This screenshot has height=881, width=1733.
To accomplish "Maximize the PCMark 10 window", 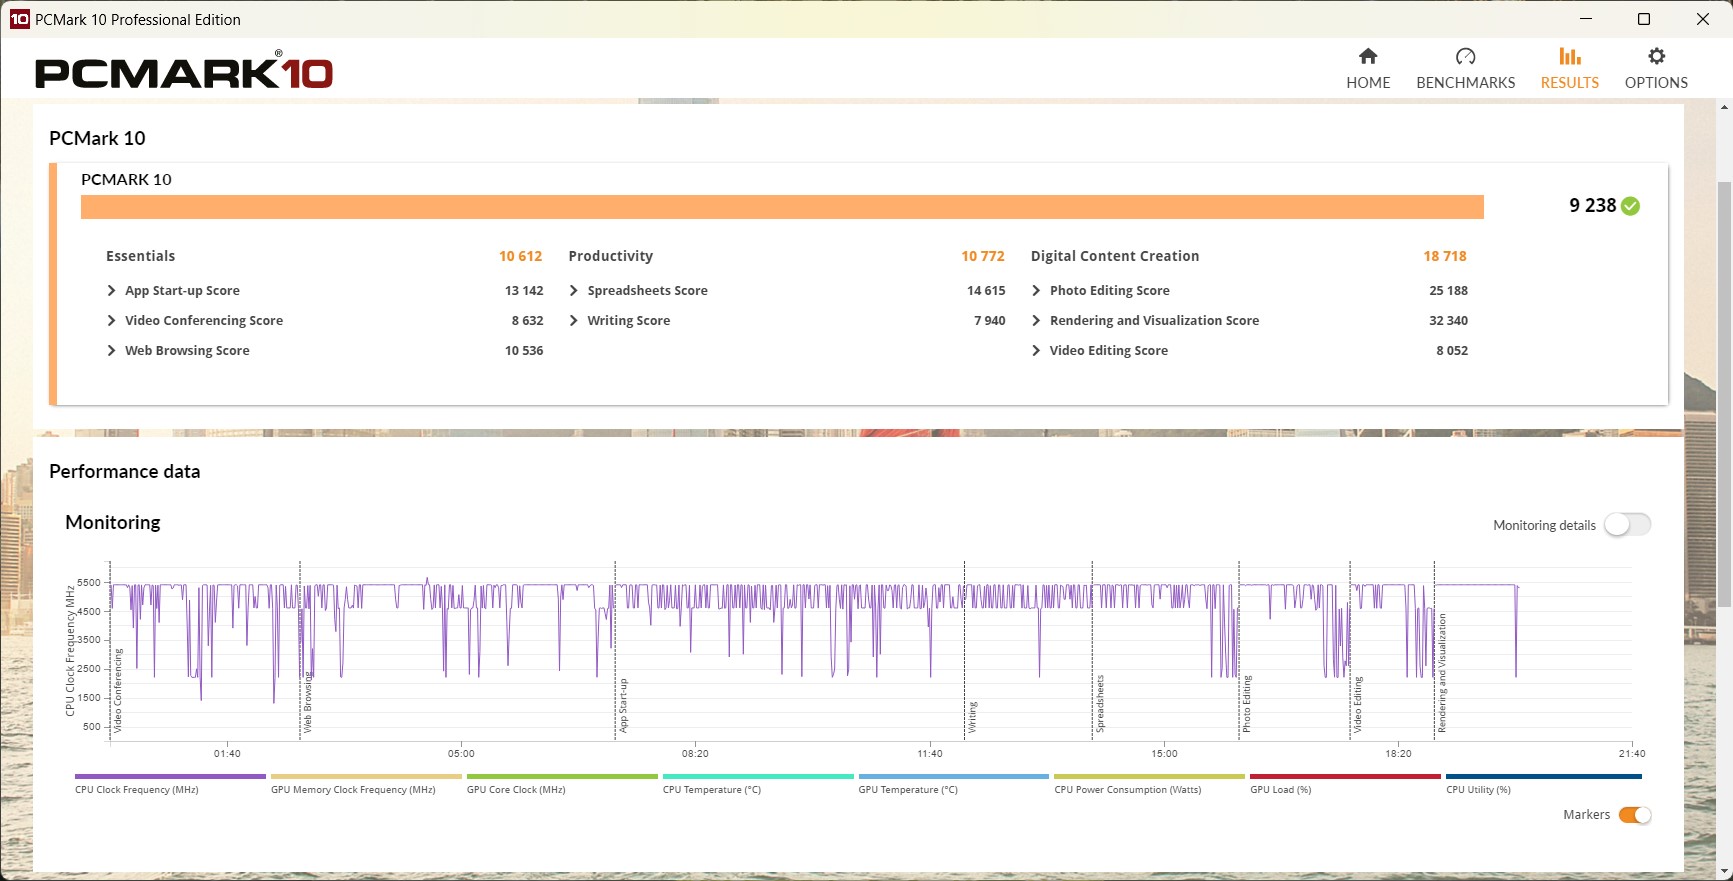I will (x=1644, y=19).
